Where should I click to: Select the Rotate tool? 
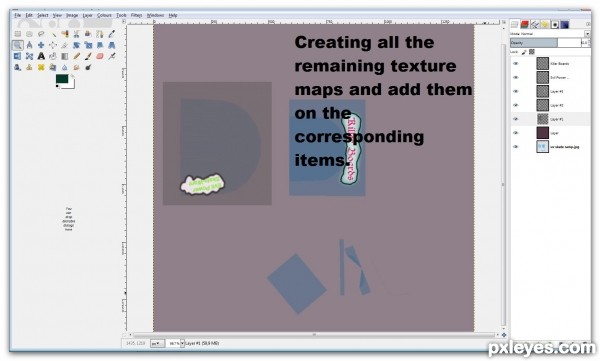pyautogui.click(x=76, y=45)
